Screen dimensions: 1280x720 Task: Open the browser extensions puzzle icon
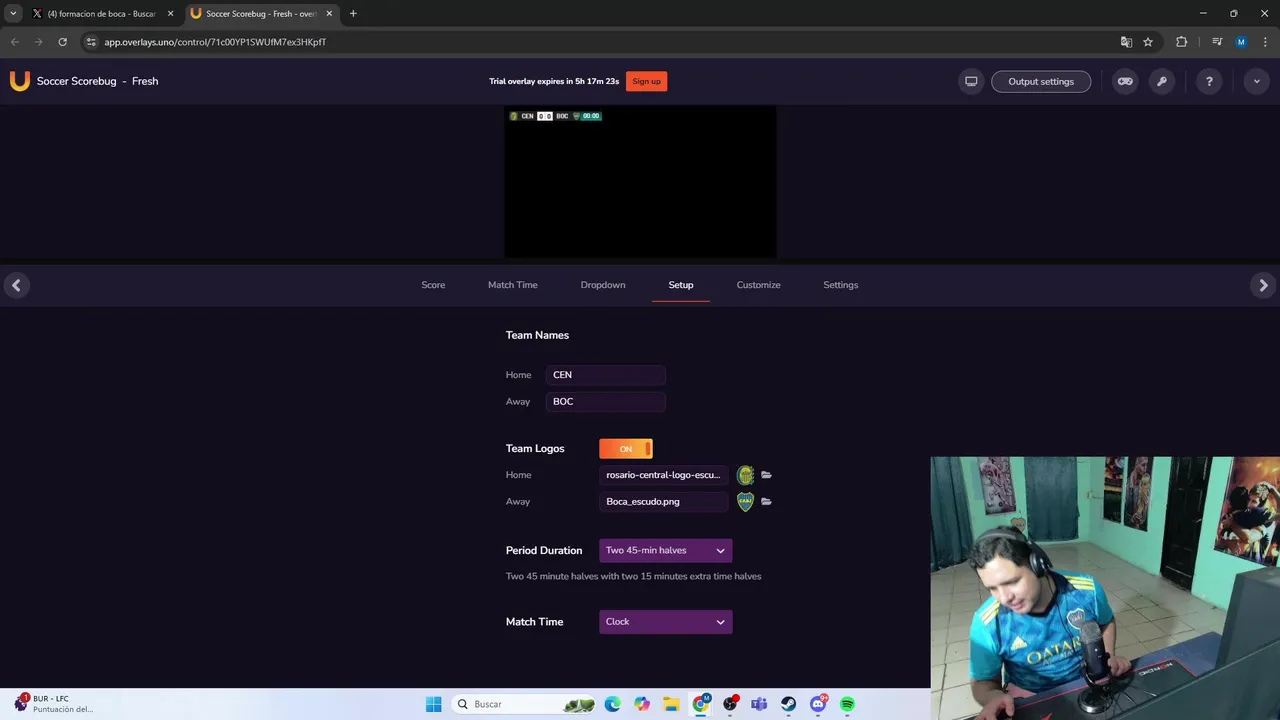[x=1181, y=42]
